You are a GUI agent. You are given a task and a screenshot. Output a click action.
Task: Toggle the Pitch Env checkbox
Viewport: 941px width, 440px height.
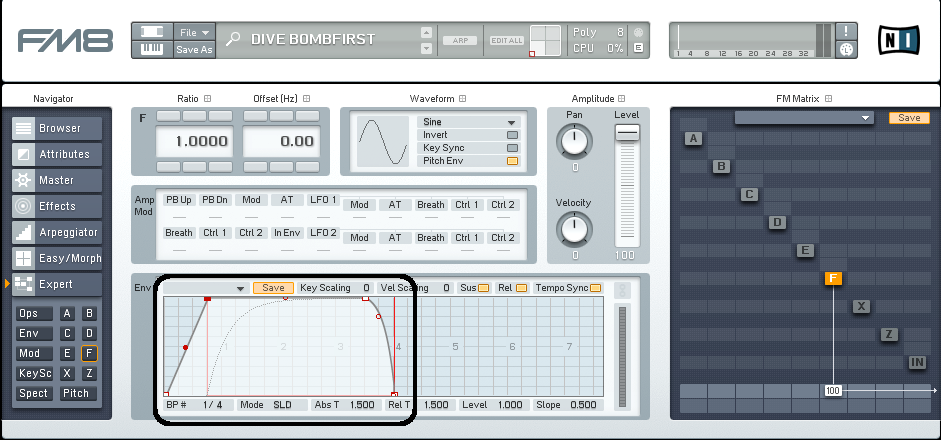(513, 161)
